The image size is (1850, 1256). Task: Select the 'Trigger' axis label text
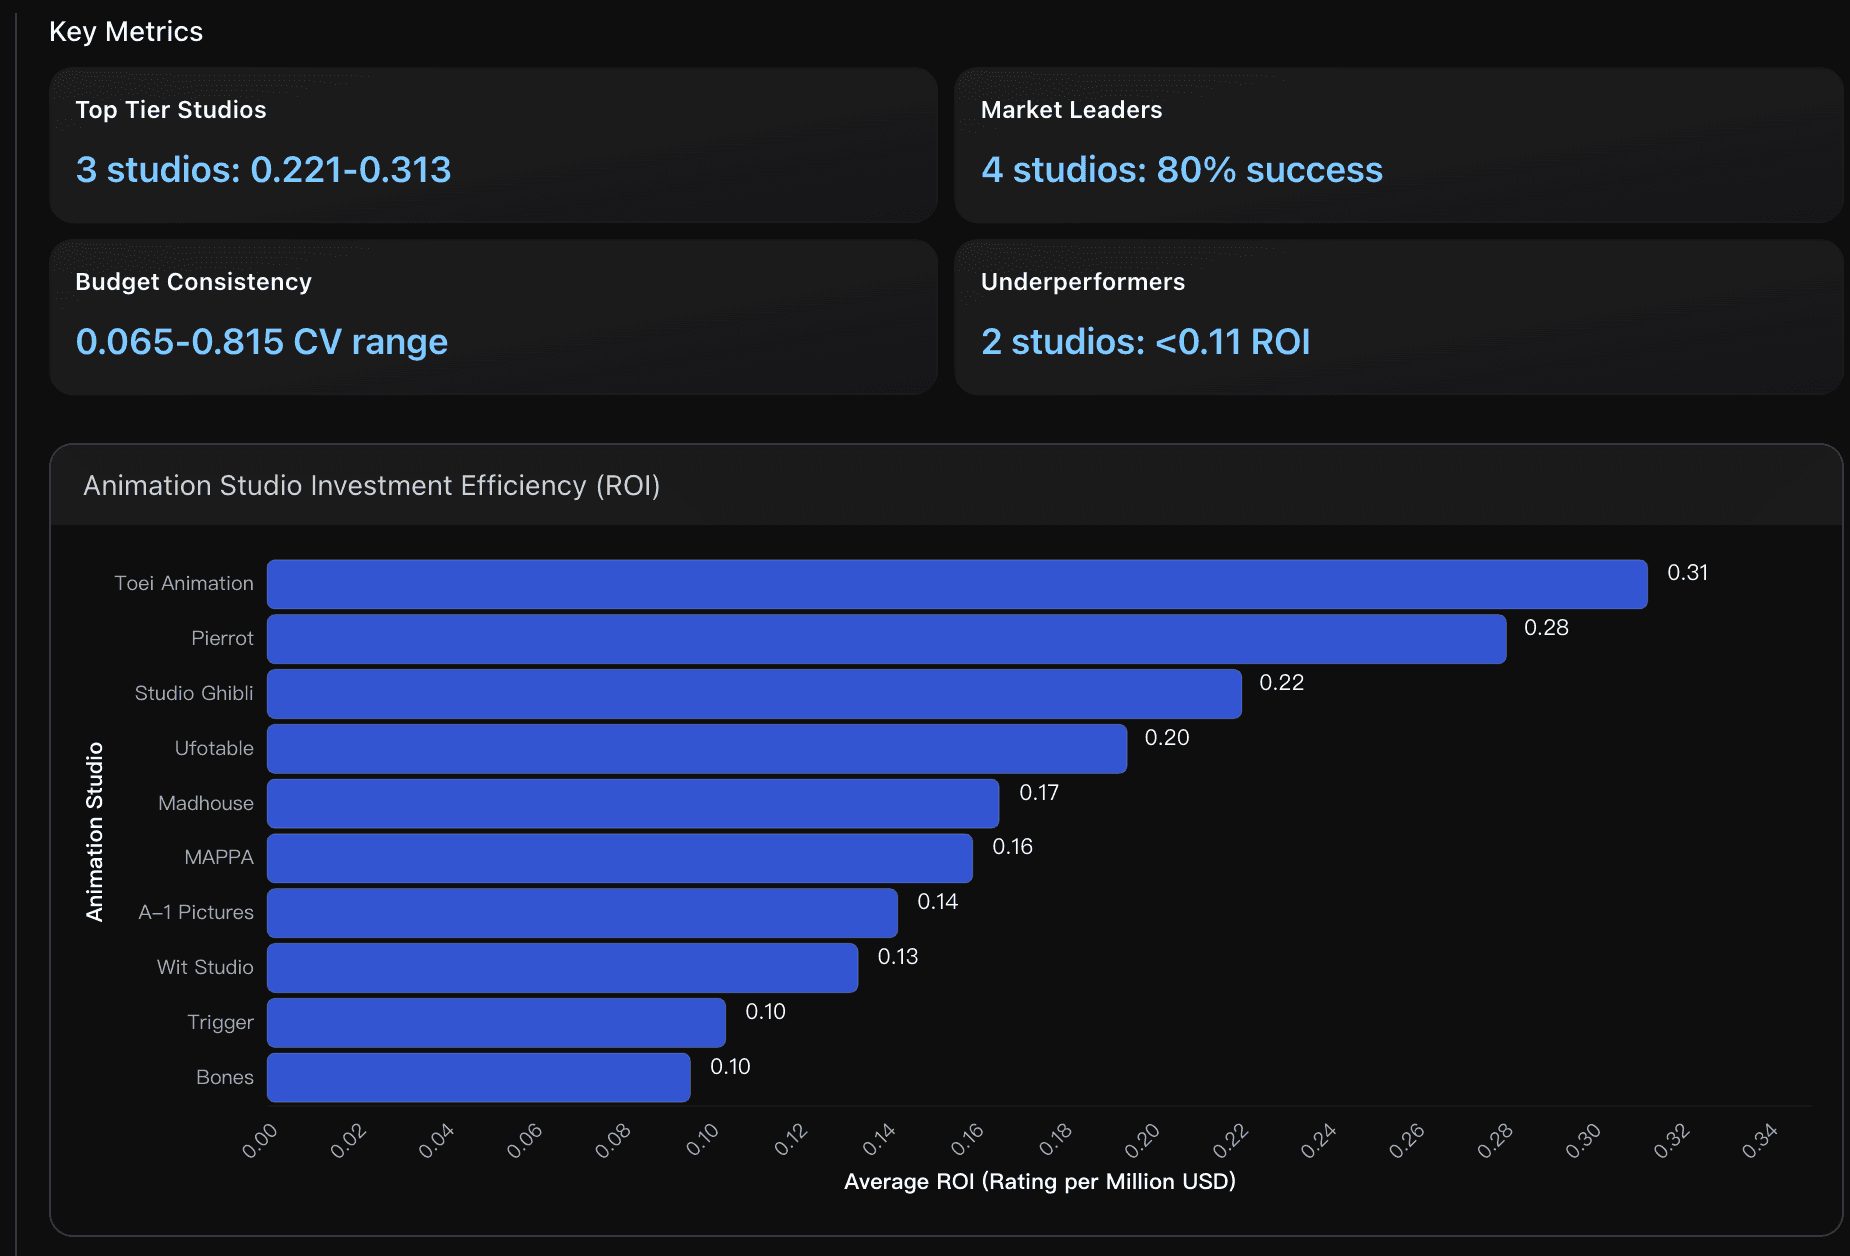pos(221,1022)
